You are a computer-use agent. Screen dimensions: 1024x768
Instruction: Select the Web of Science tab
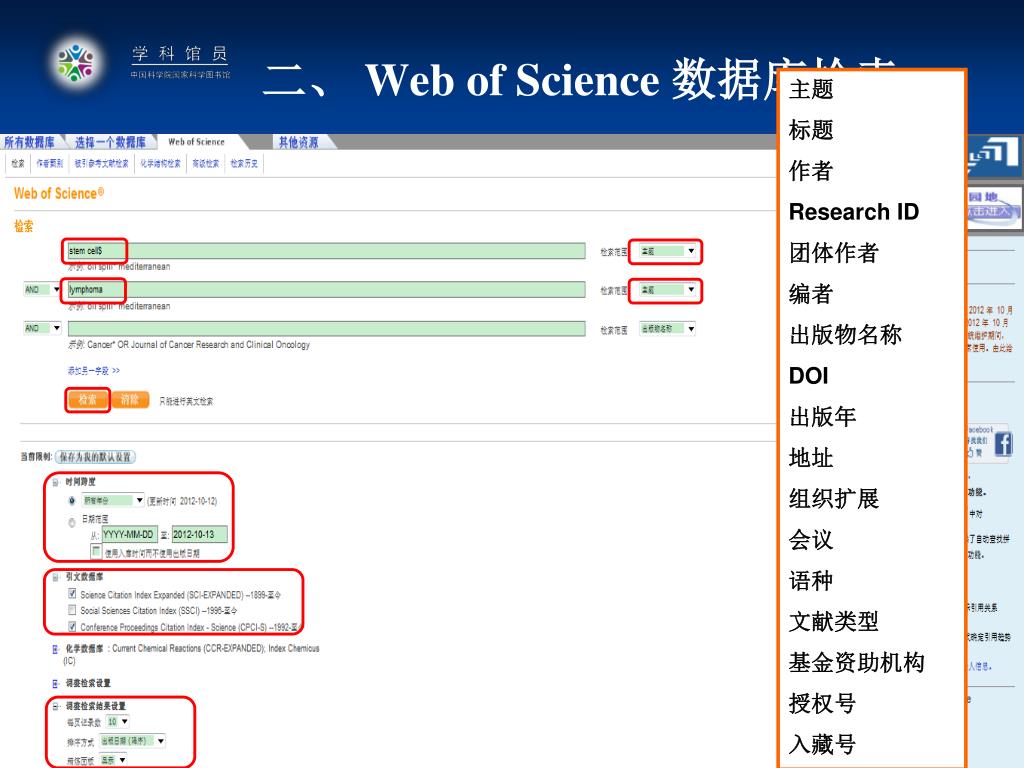pos(197,142)
